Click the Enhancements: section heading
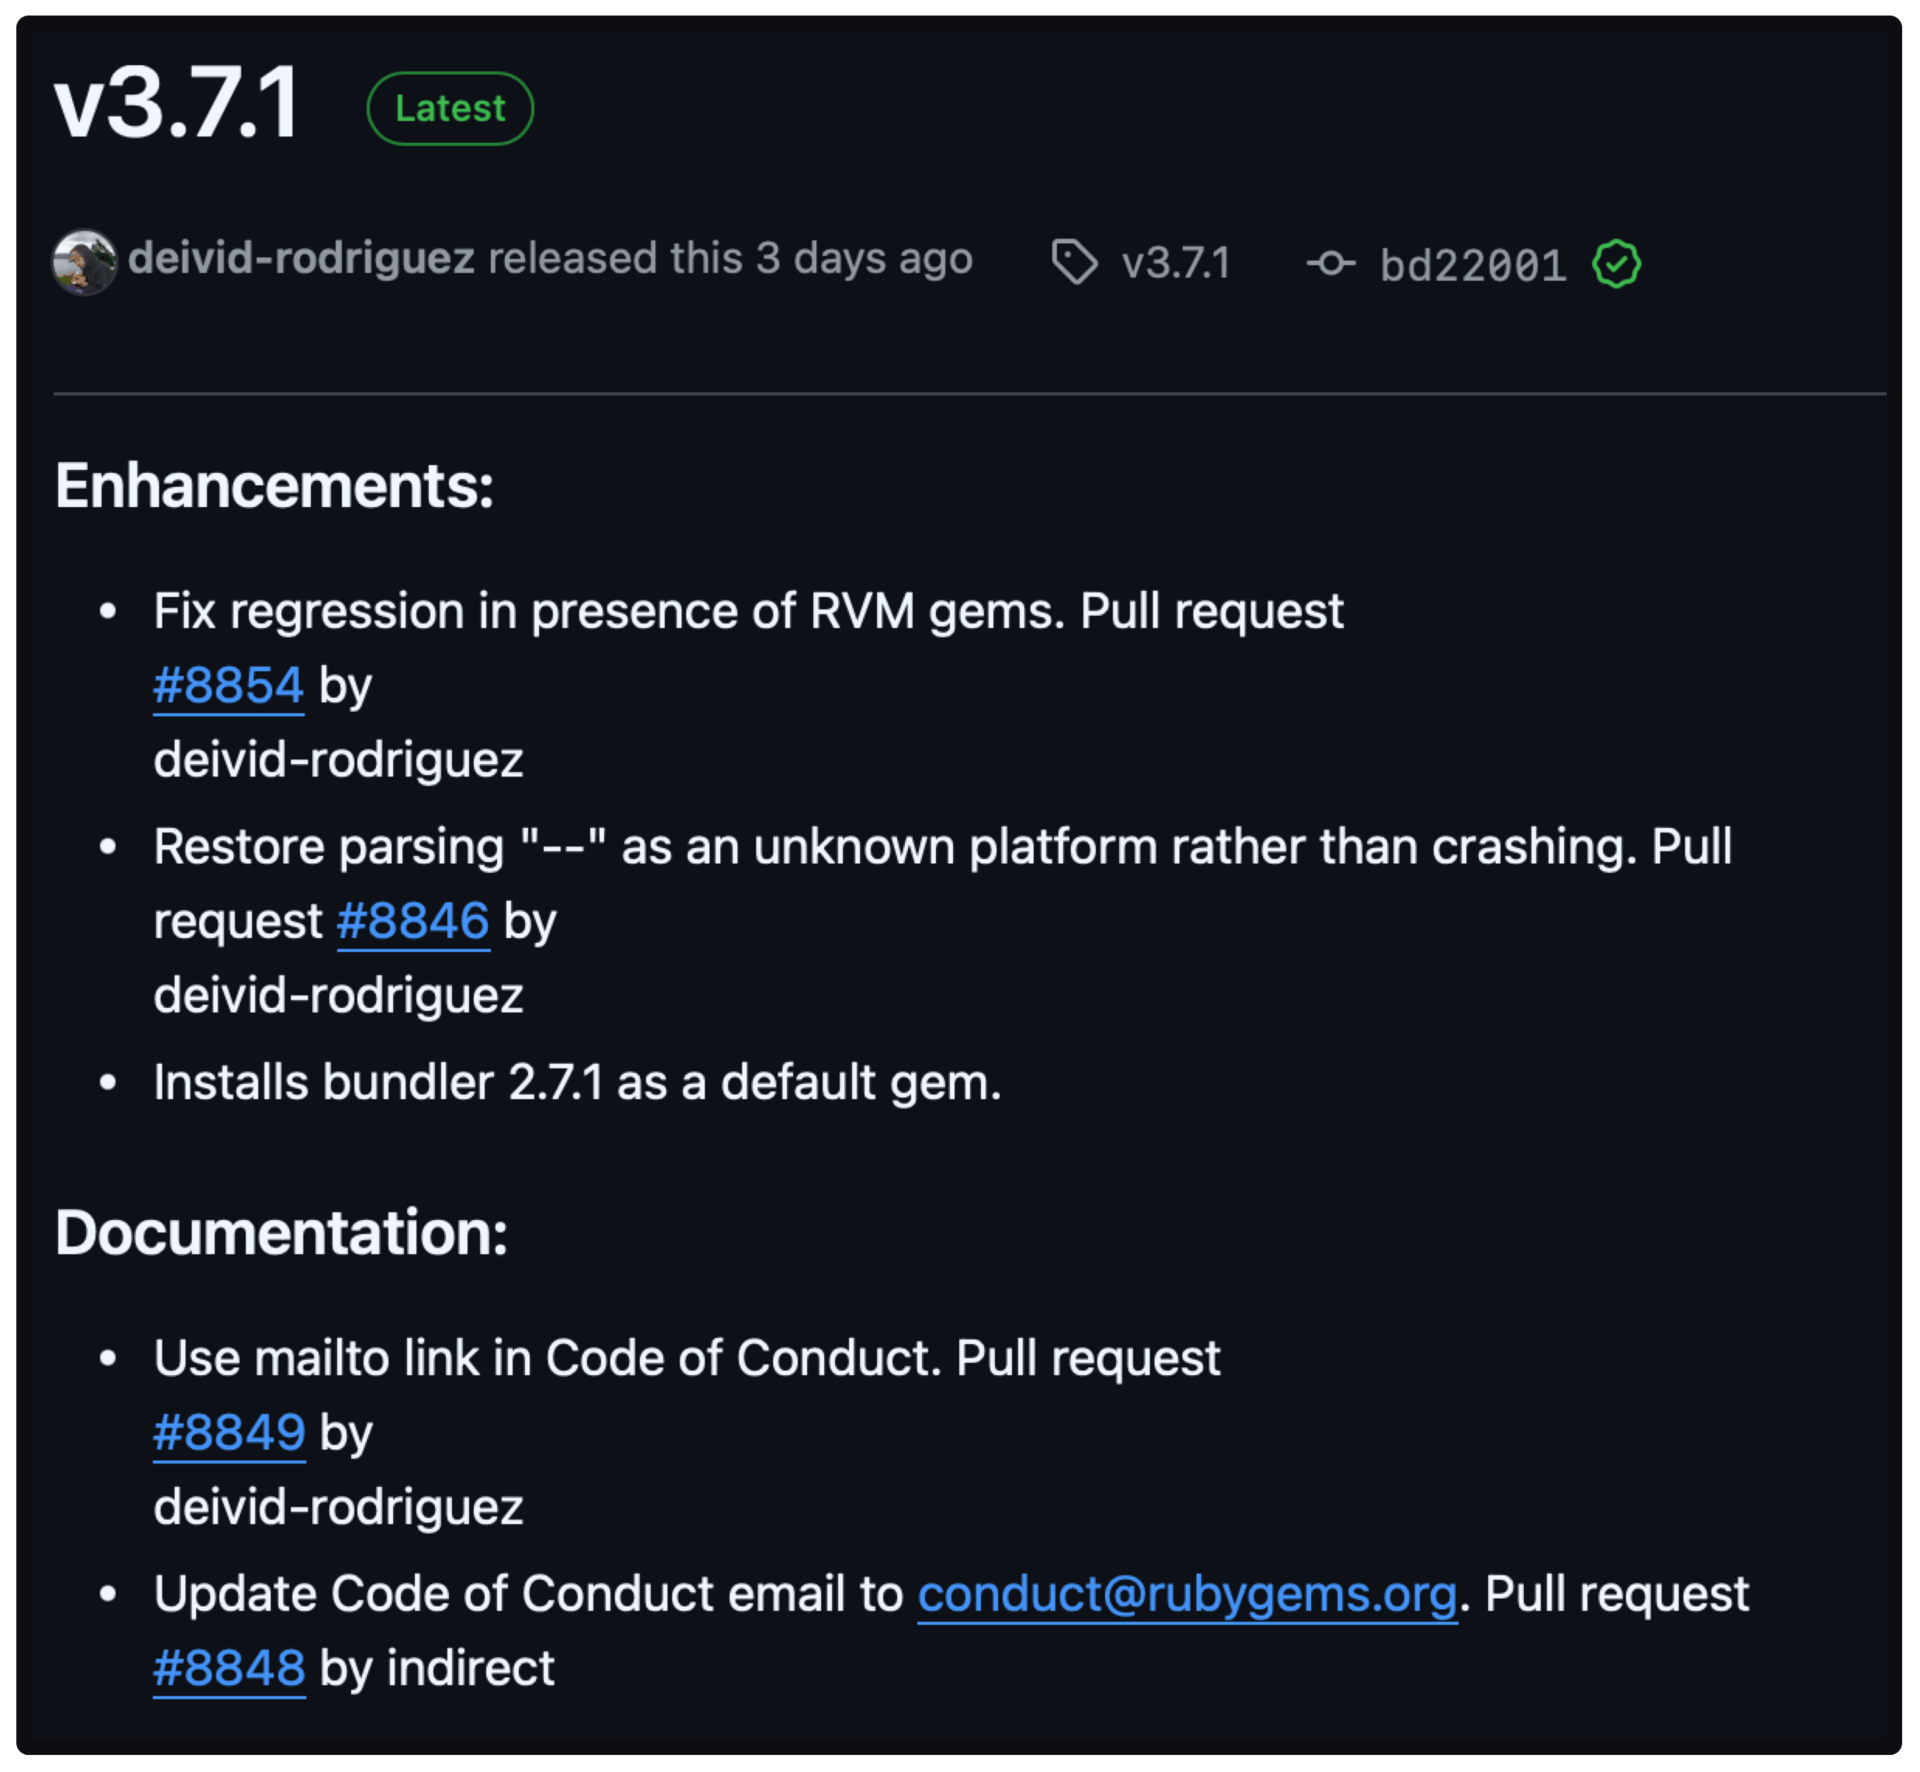Image resolution: width=1920 pixels, height=1772 pixels. 275,486
